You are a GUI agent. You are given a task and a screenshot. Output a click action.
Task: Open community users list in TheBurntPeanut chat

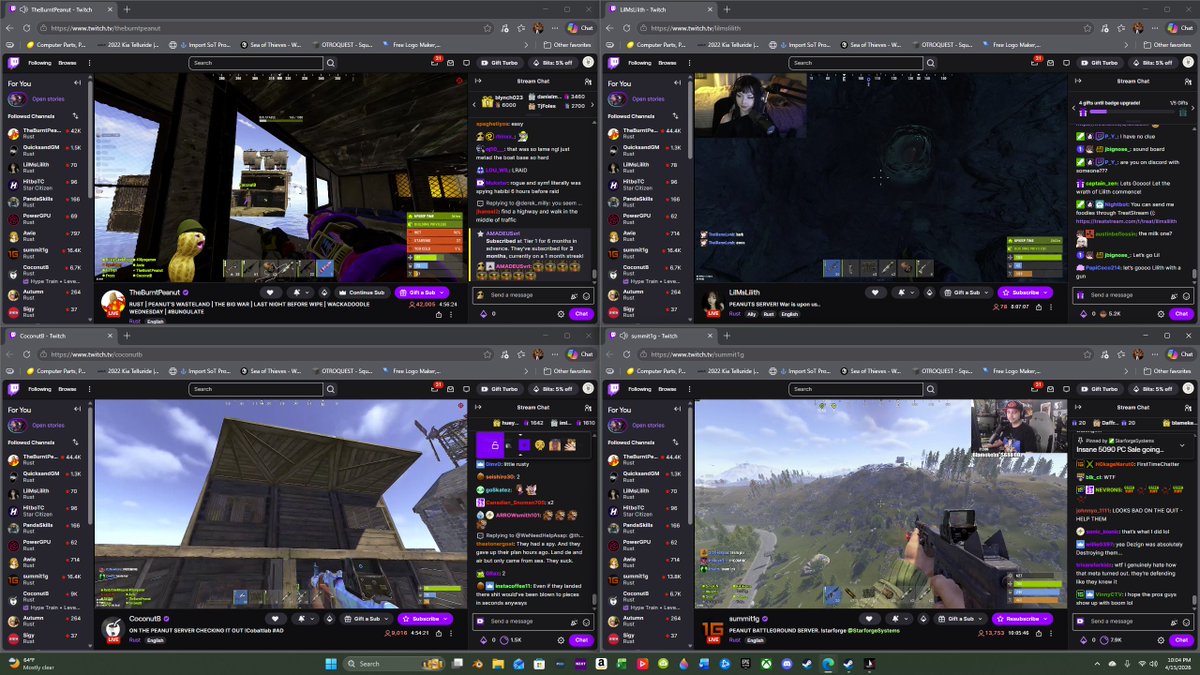[586, 81]
